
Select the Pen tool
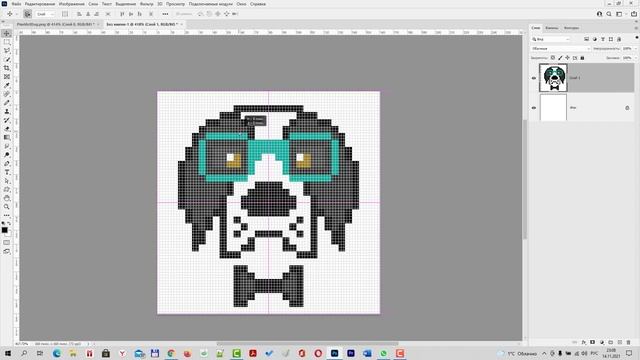[x=7, y=163]
